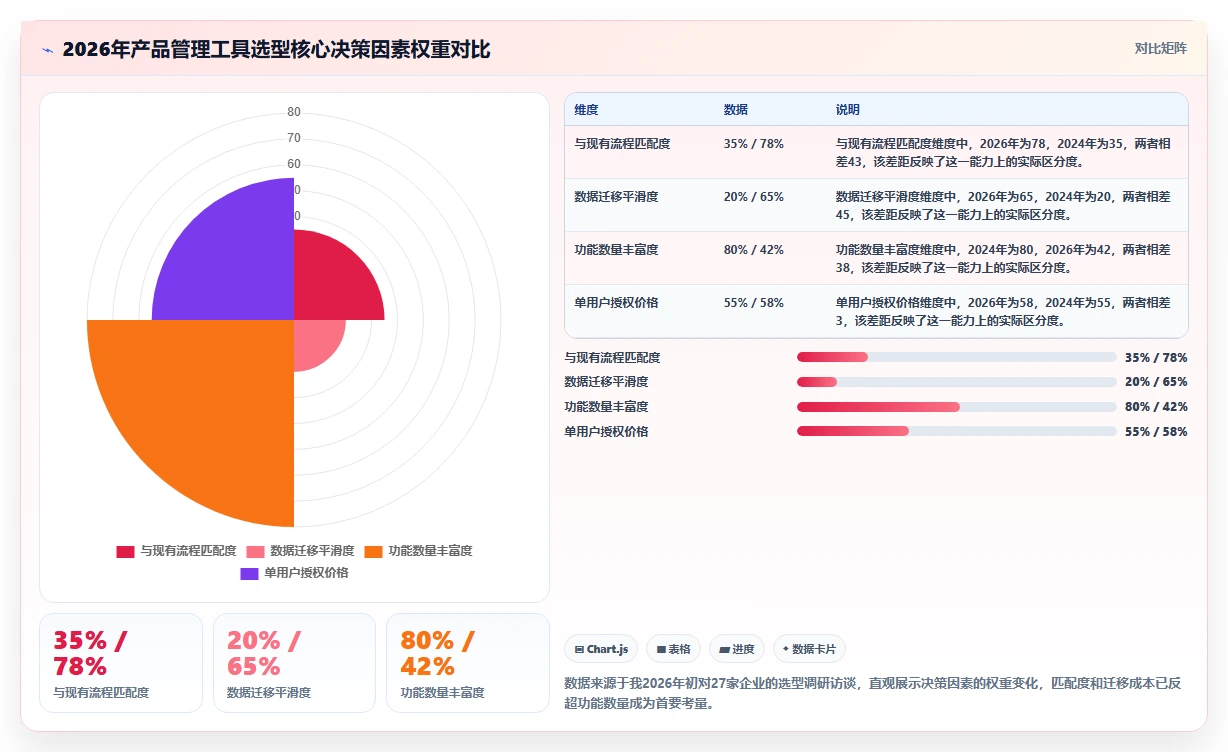Click table cell value 20% / 65%

pos(754,197)
